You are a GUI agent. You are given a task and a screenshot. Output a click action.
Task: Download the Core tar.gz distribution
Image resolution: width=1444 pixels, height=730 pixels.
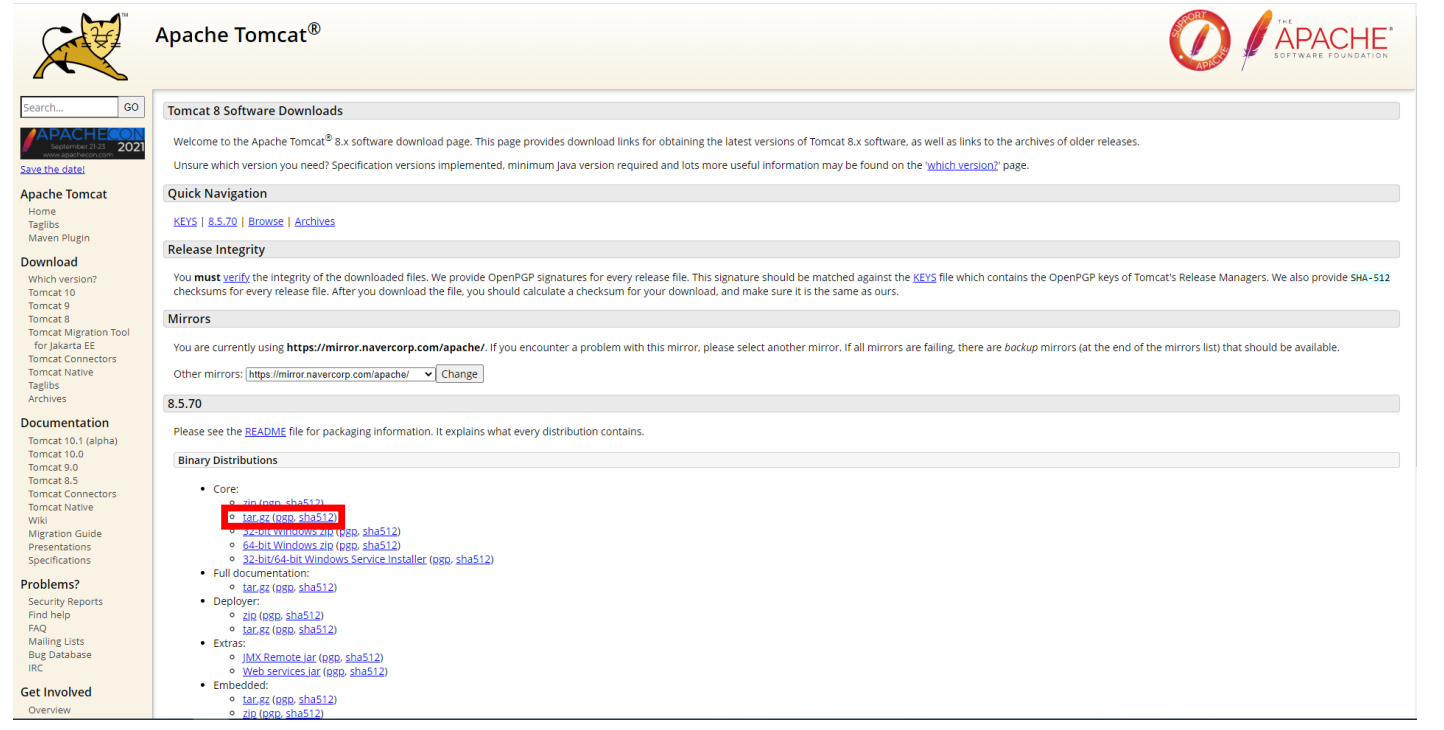(256, 517)
